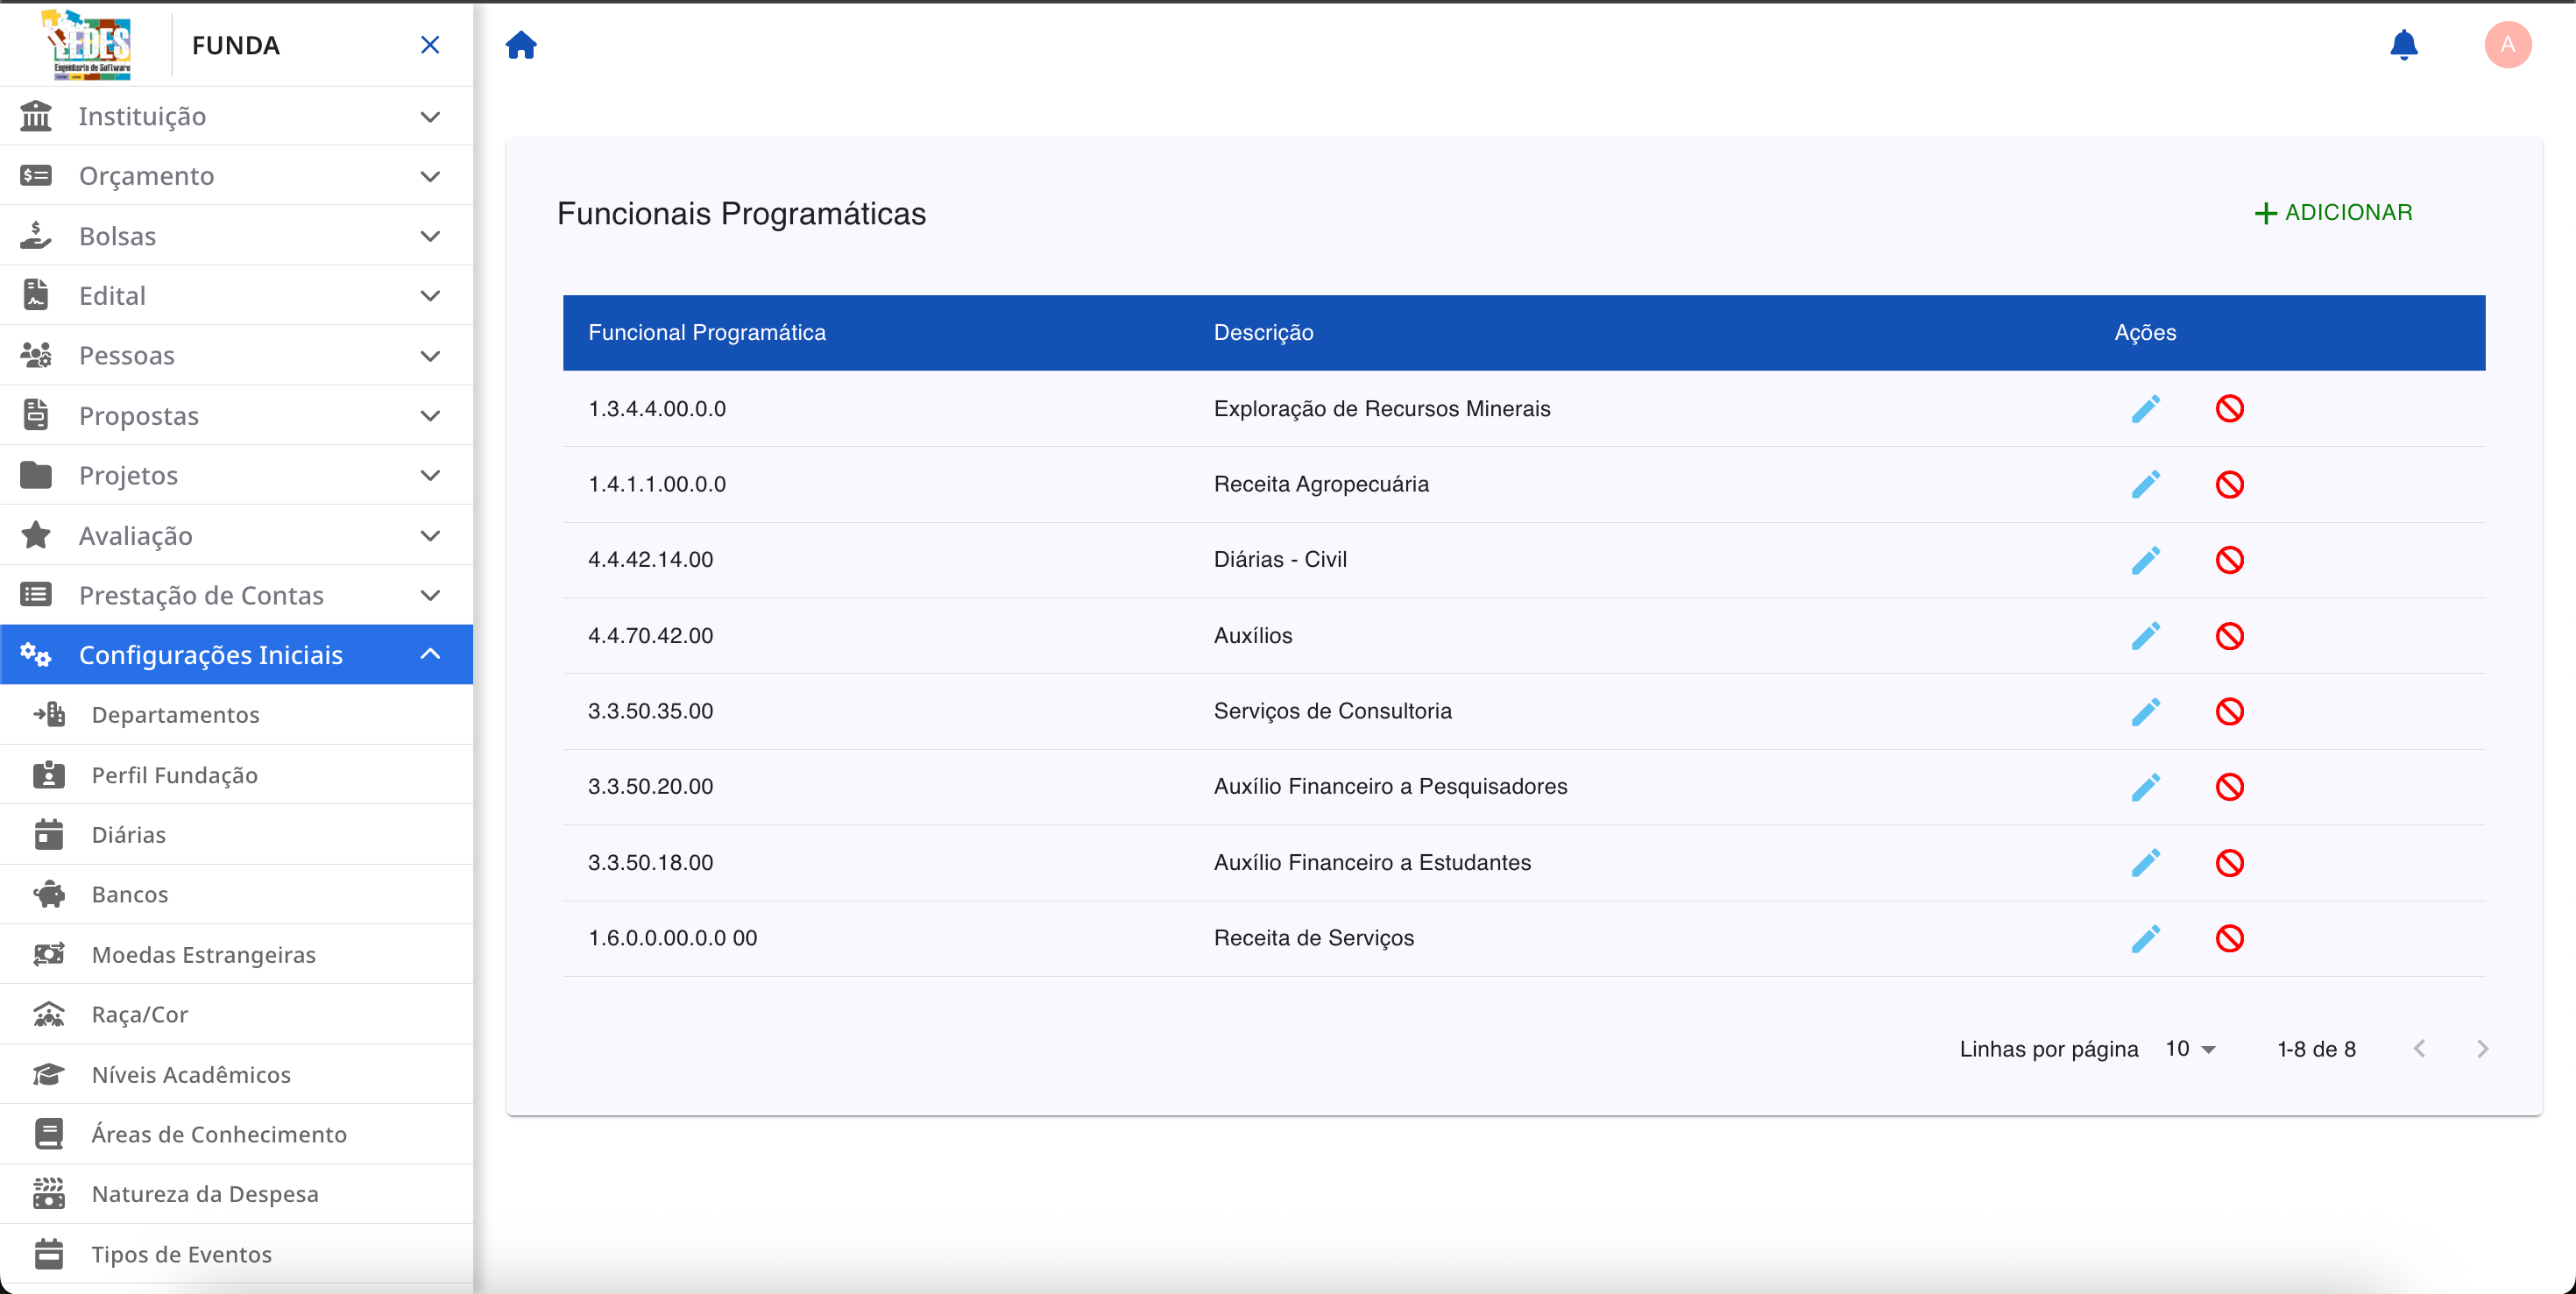Click the FEDES logo
2576x1294 pixels.
pyautogui.click(x=90, y=45)
